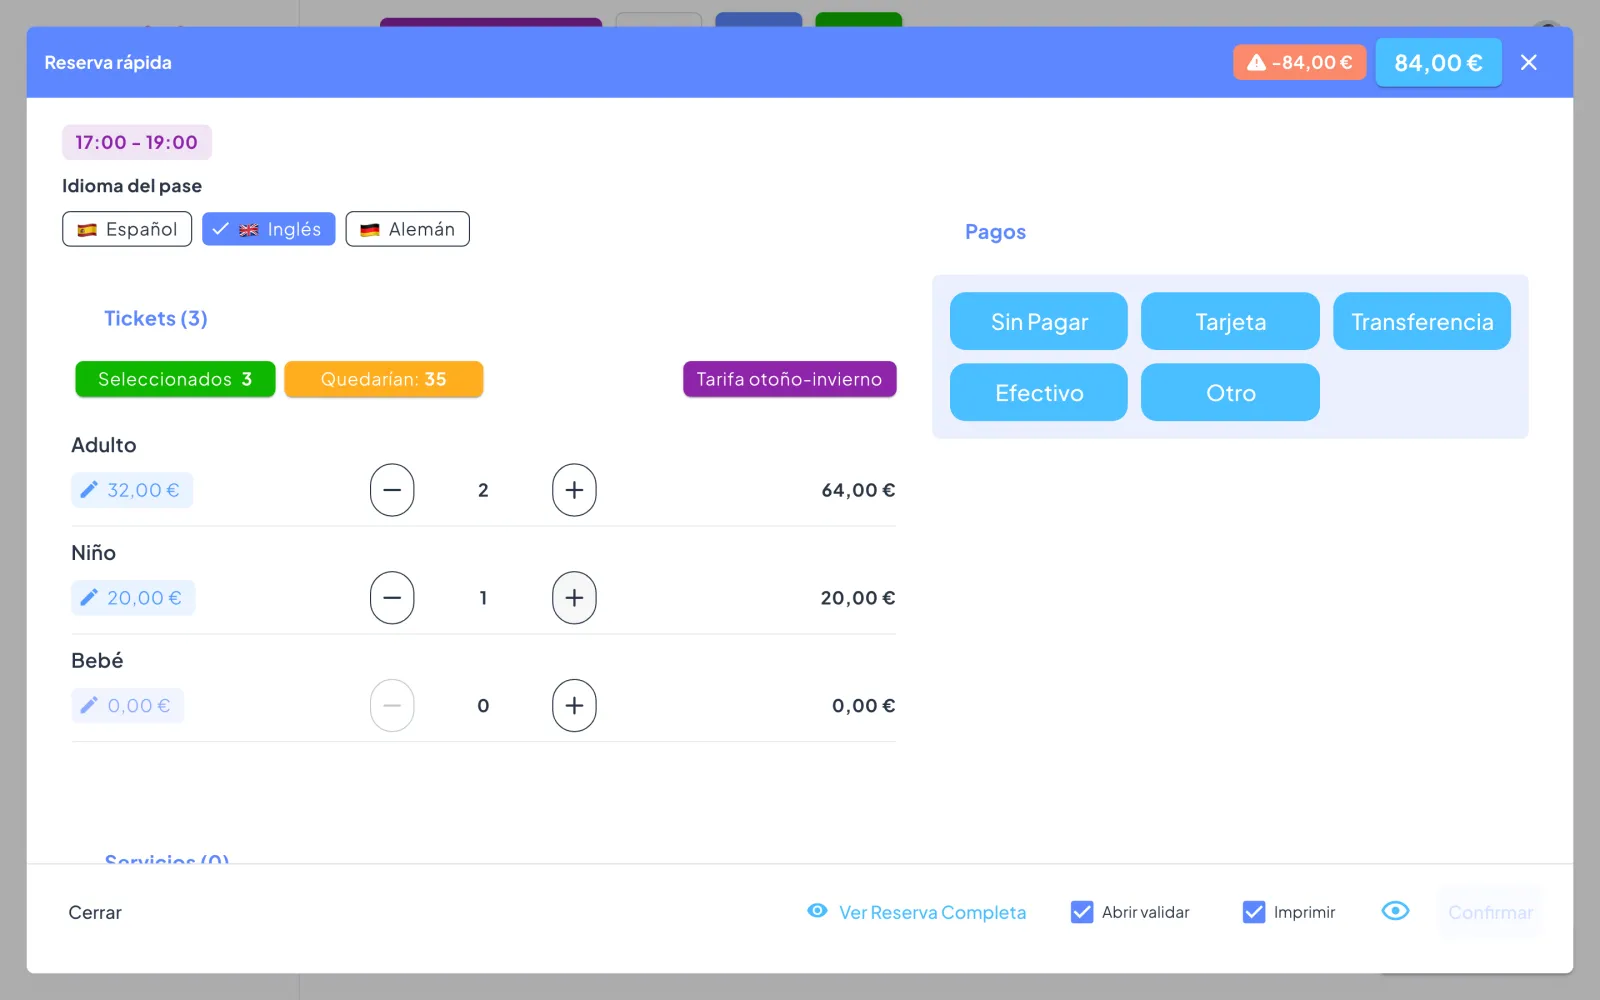Toggle the Imprimir checkbox

[x=1254, y=912]
